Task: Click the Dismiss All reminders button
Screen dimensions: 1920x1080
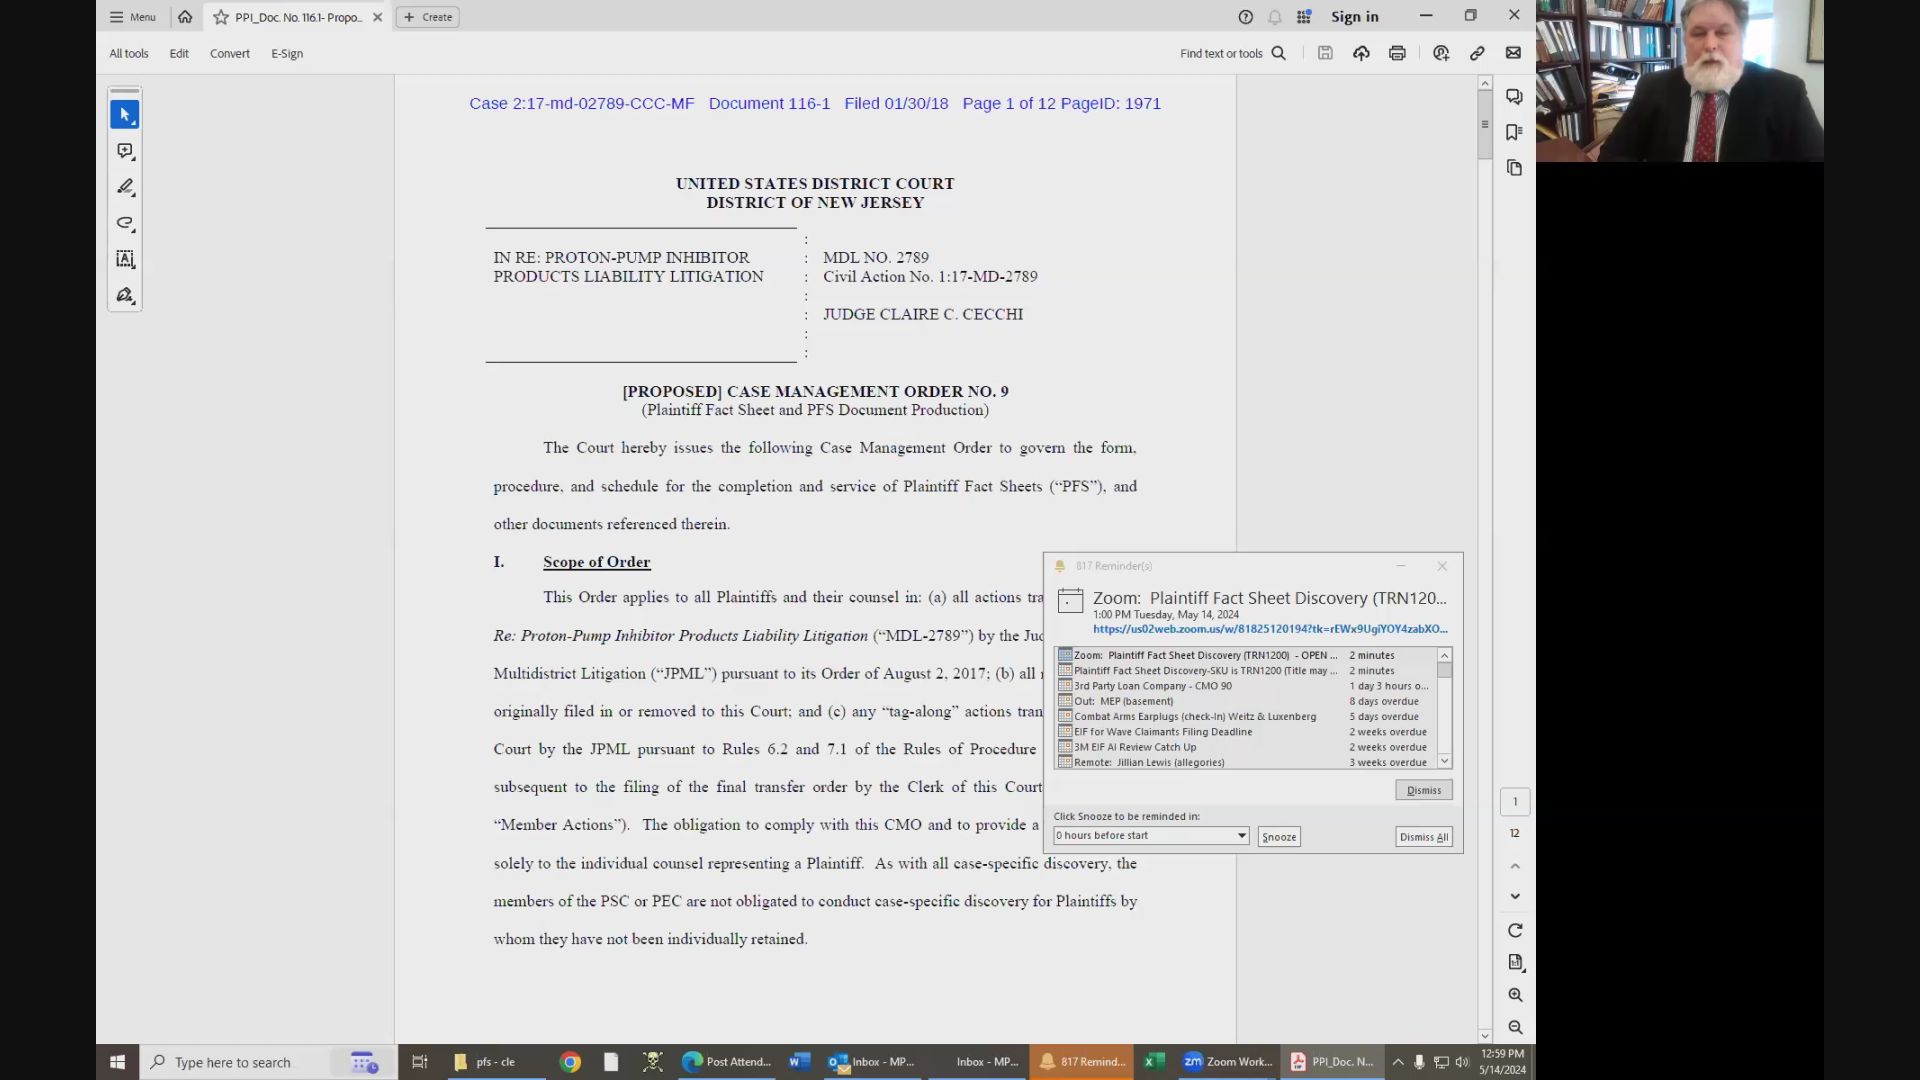Action: tap(1423, 837)
